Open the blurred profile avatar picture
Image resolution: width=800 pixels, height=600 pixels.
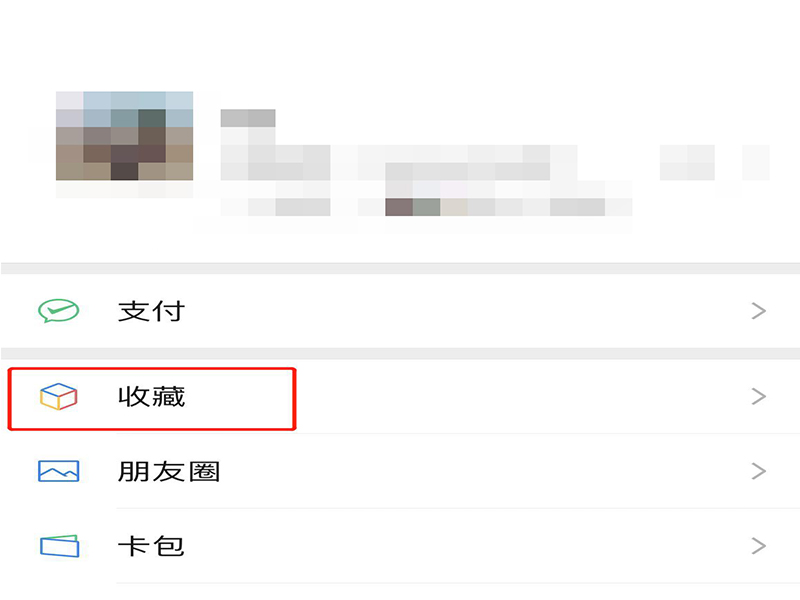(x=124, y=136)
